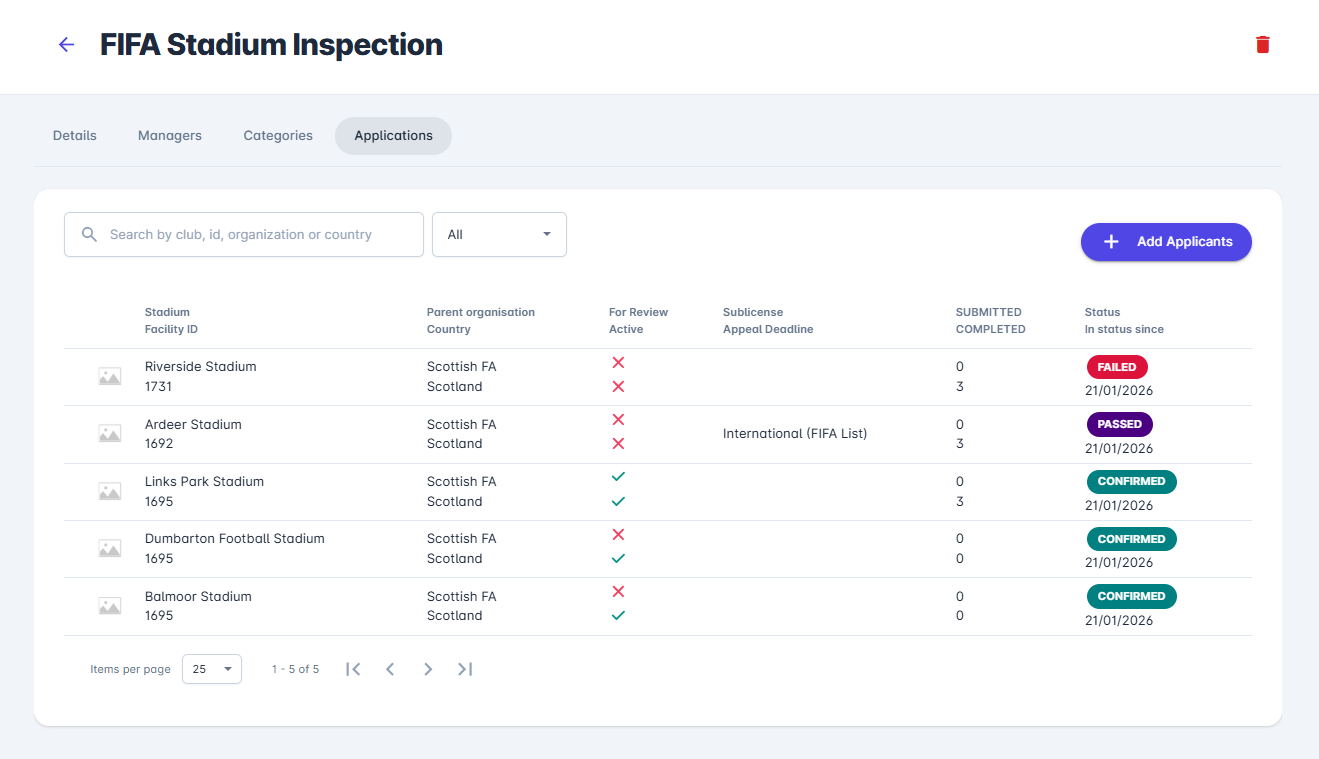
Task: Click the FAILED status badge for Riverside
Action: (1116, 367)
